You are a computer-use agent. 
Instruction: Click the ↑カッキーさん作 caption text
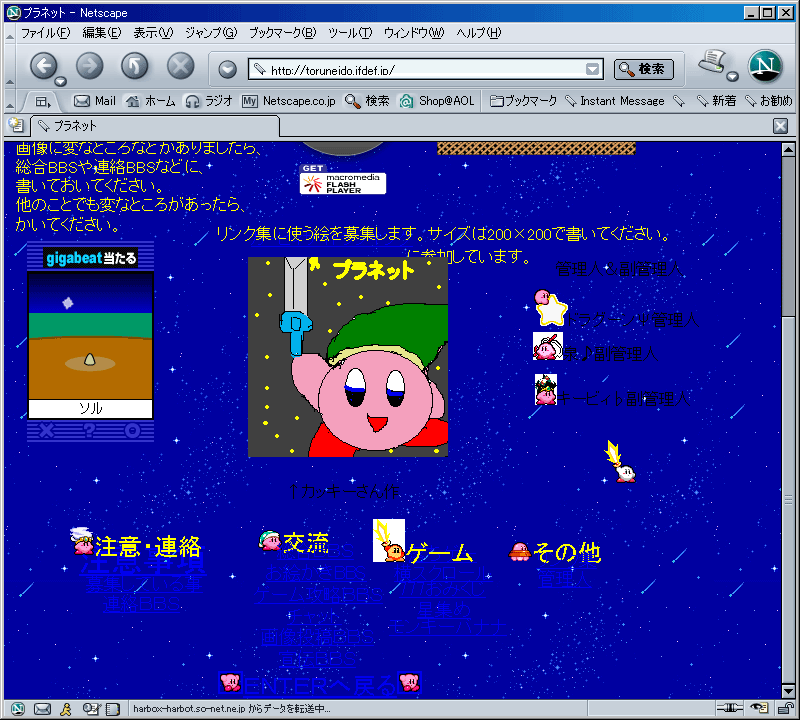pos(344,491)
